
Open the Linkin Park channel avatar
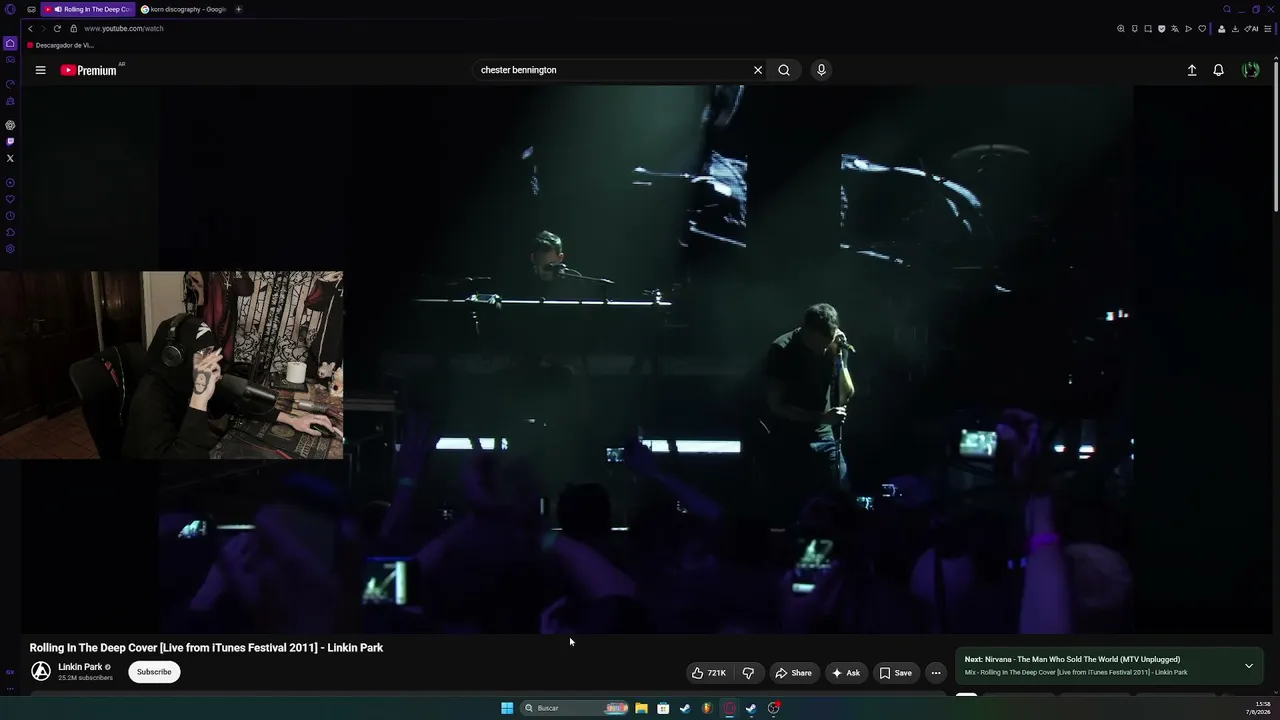(x=41, y=672)
